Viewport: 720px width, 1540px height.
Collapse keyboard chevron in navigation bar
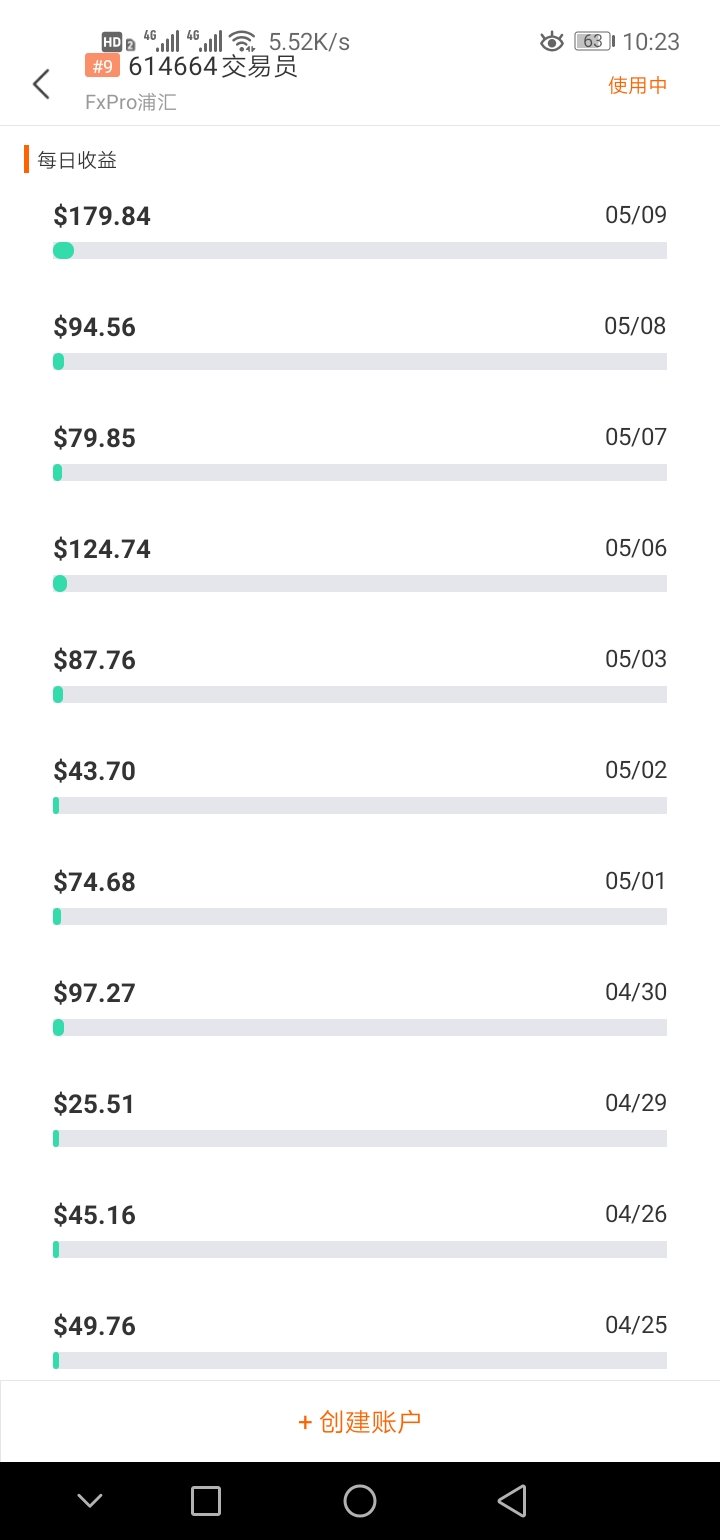(x=90, y=1500)
